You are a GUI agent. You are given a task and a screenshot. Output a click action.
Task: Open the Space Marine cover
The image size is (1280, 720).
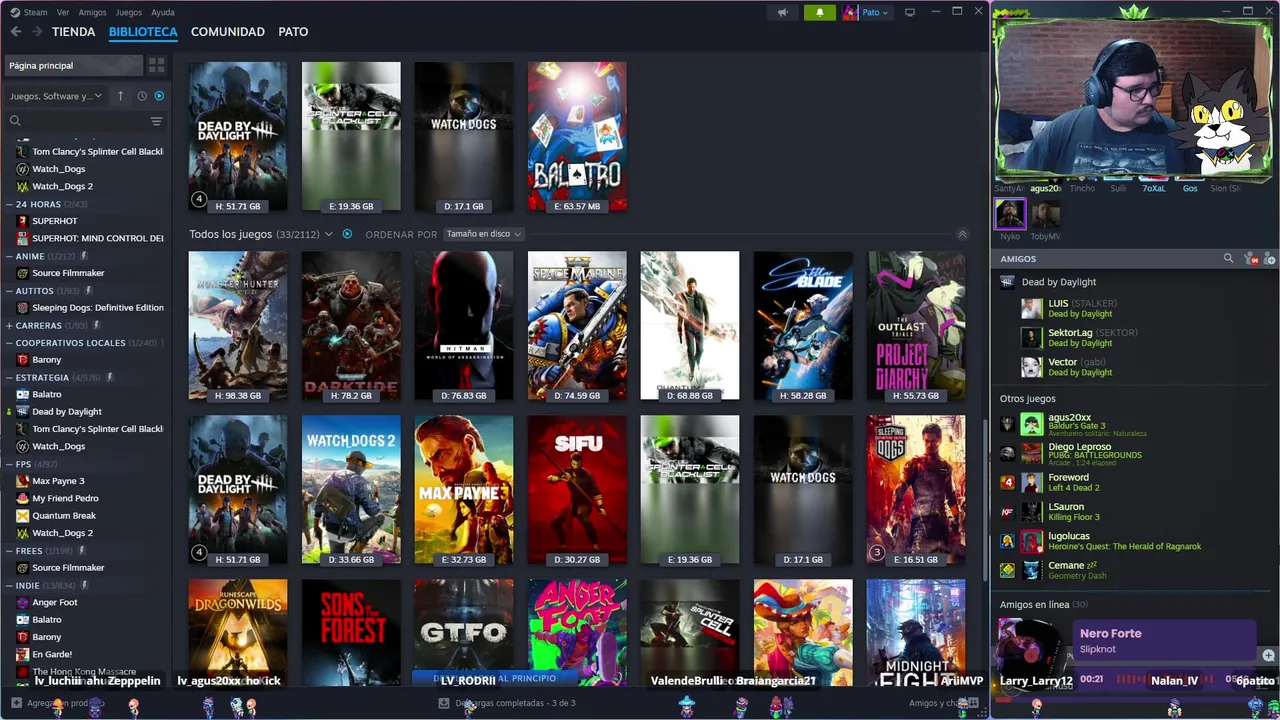(577, 325)
